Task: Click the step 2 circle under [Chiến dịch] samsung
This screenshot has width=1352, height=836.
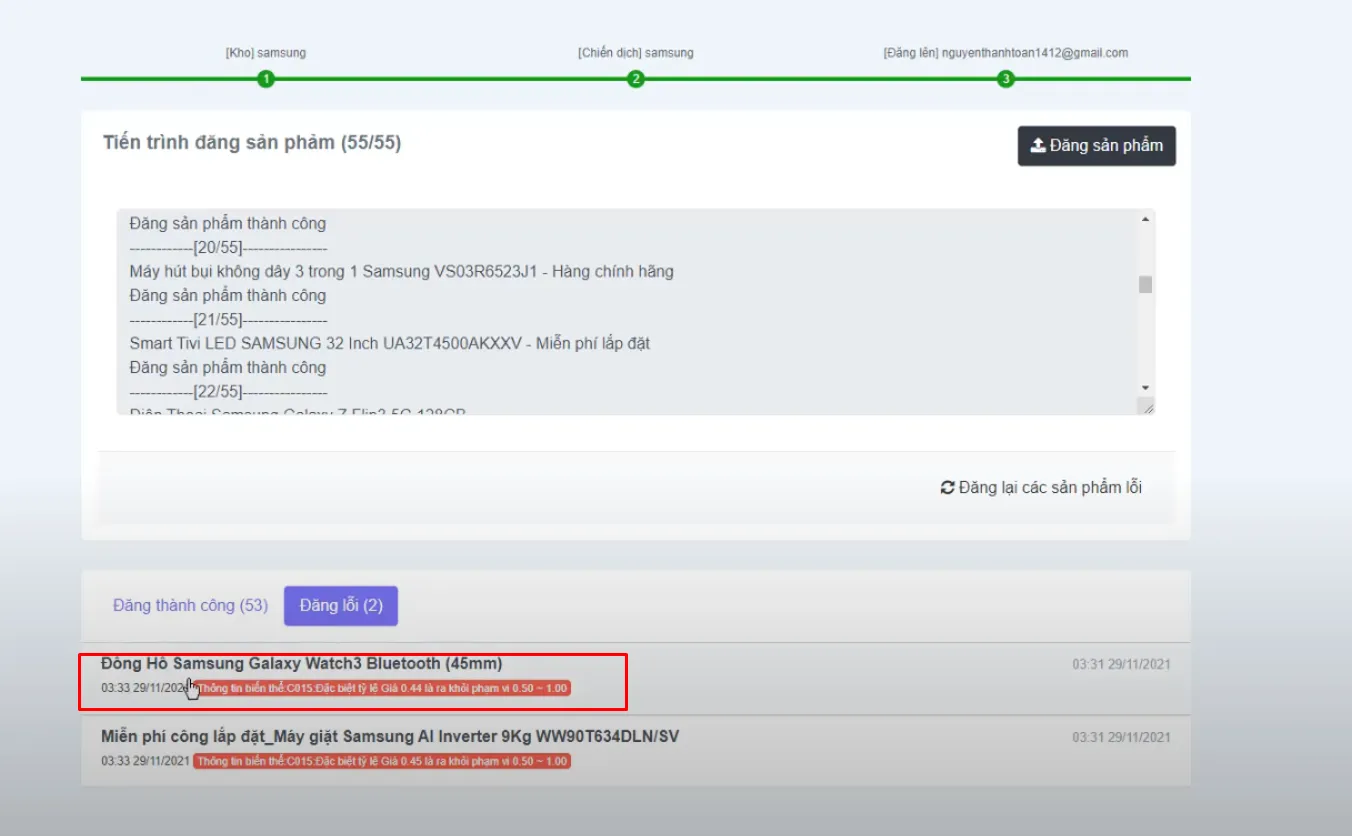Action: [x=635, y=79]
